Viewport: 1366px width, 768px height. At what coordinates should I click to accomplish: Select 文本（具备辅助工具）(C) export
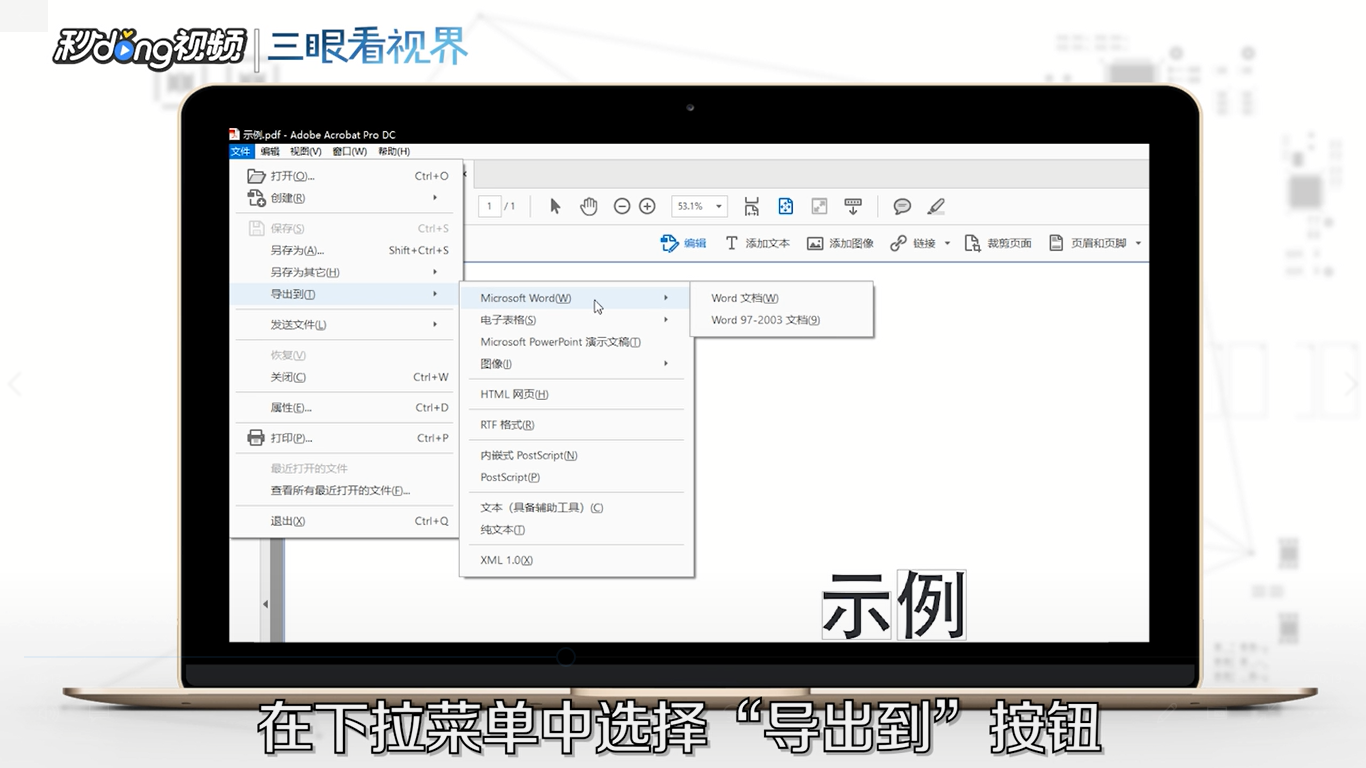[x=577, y=508]
